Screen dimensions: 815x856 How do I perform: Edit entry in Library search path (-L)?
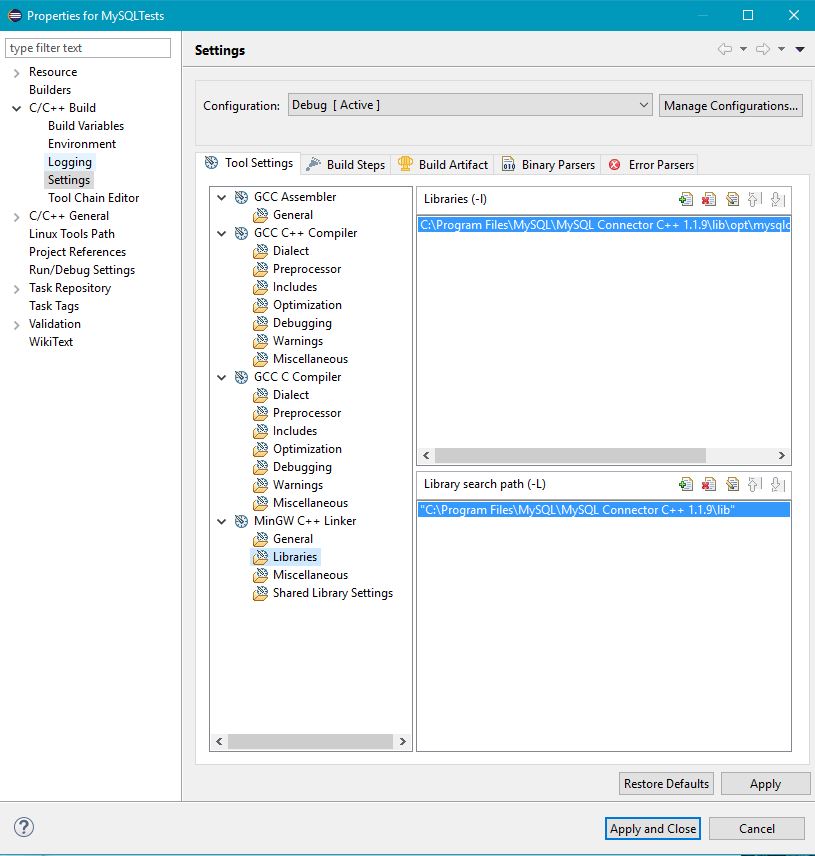click(x=732, y=484)
